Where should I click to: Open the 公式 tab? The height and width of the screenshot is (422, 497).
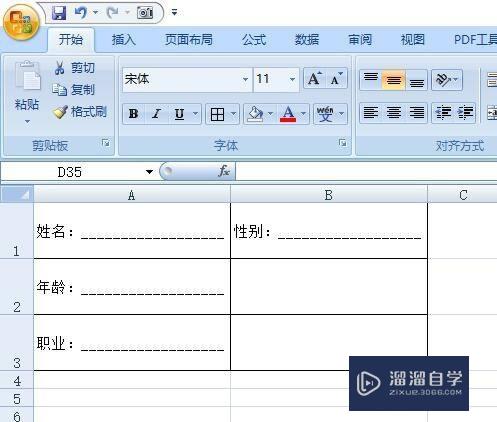coord(254,40)
